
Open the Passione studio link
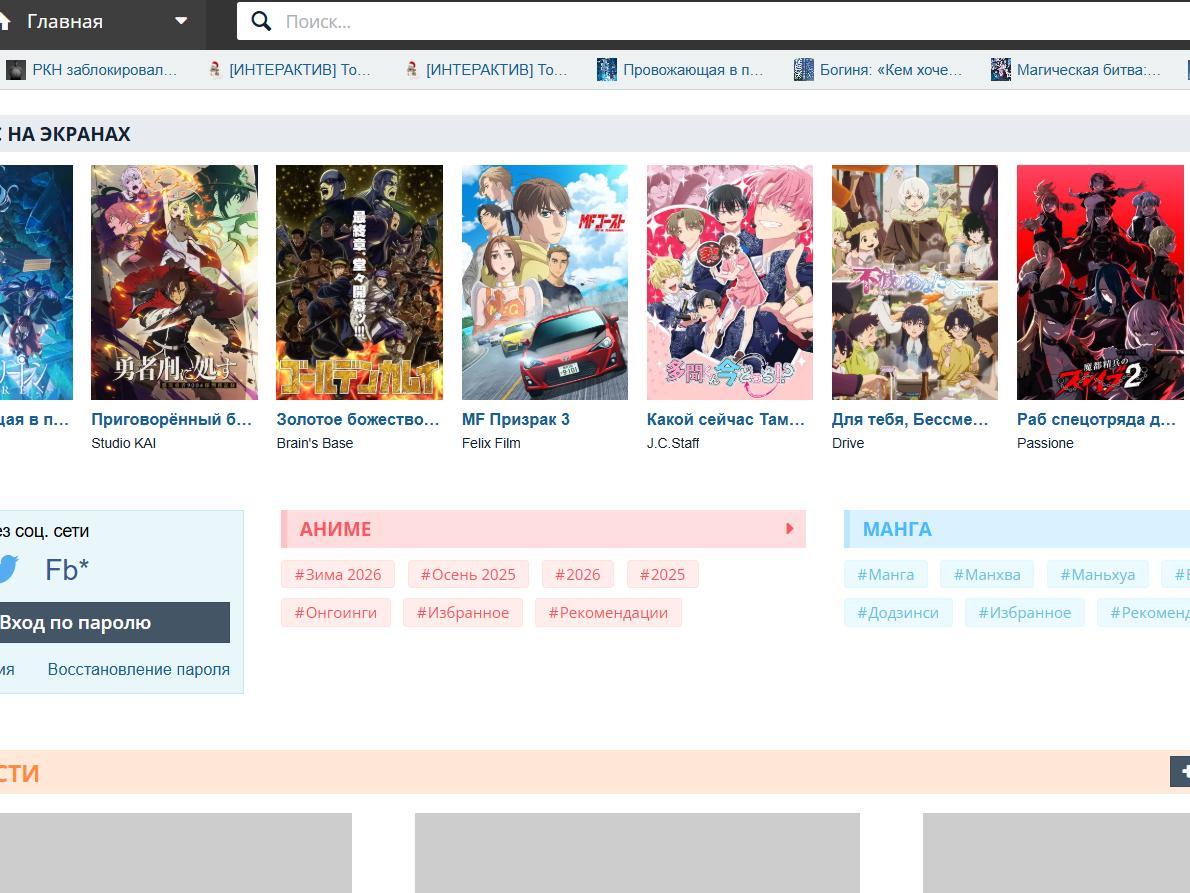1045,443
